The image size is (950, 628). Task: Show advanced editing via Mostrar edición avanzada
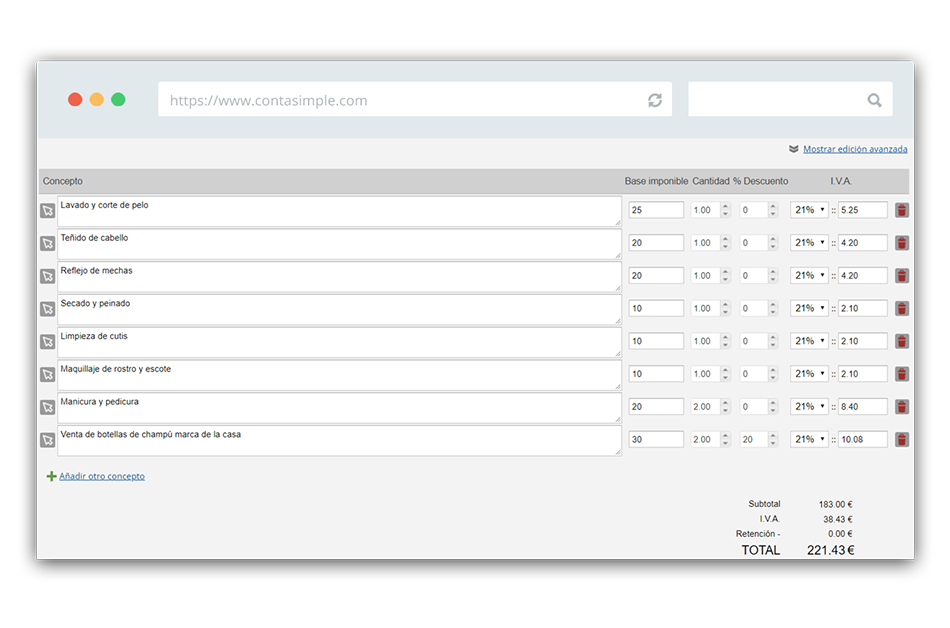tap(855, 149)
